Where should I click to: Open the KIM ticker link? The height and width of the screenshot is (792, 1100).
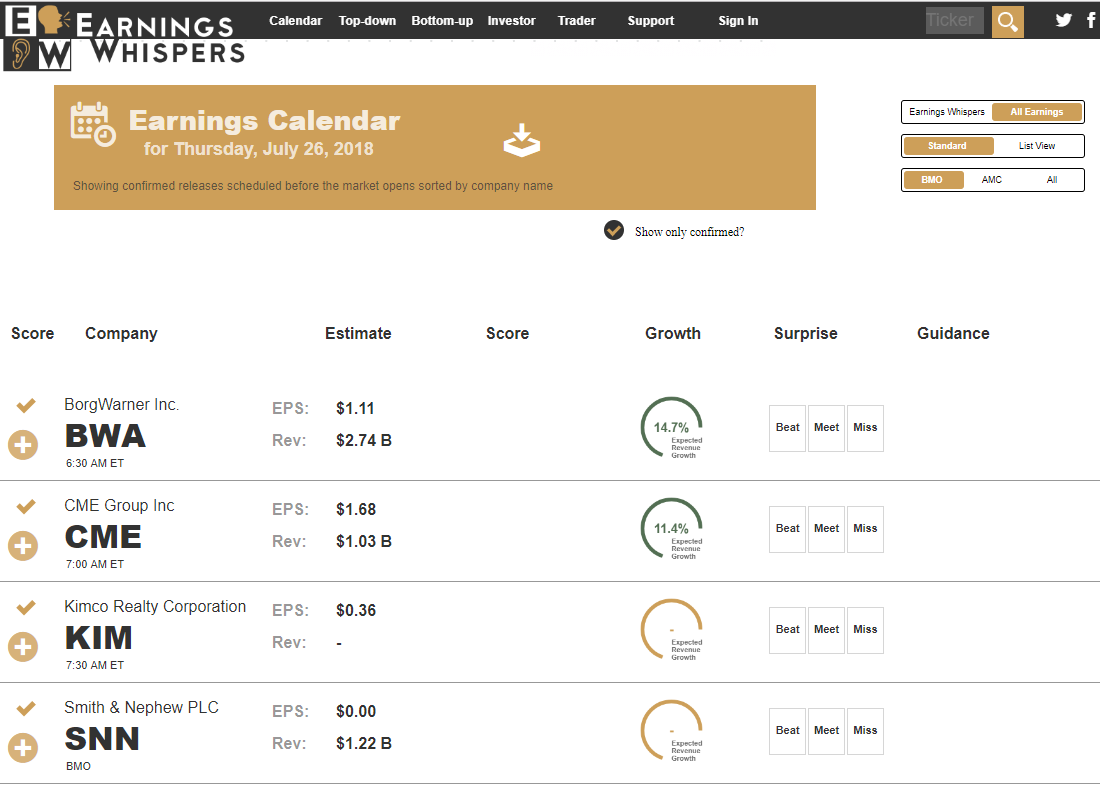coord(99,638)
